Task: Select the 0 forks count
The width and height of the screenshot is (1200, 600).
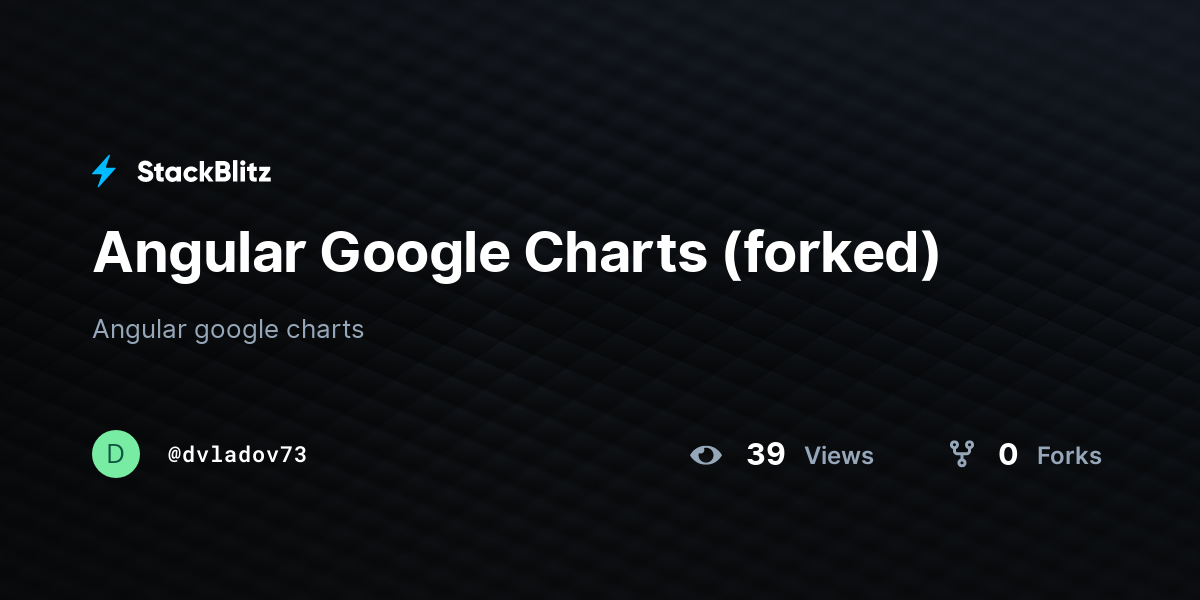Action: (1008, 455)
